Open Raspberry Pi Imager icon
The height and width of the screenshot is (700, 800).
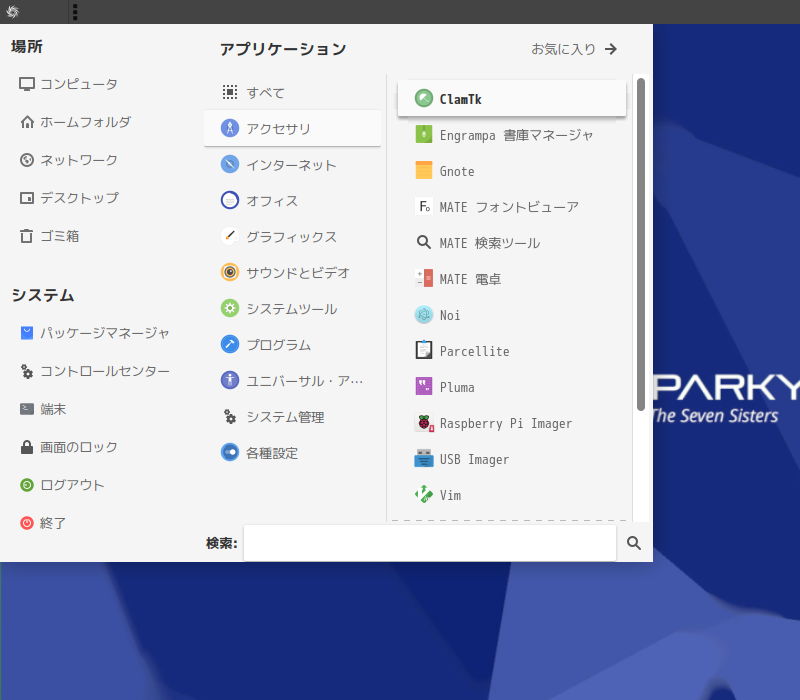point(423,423)
